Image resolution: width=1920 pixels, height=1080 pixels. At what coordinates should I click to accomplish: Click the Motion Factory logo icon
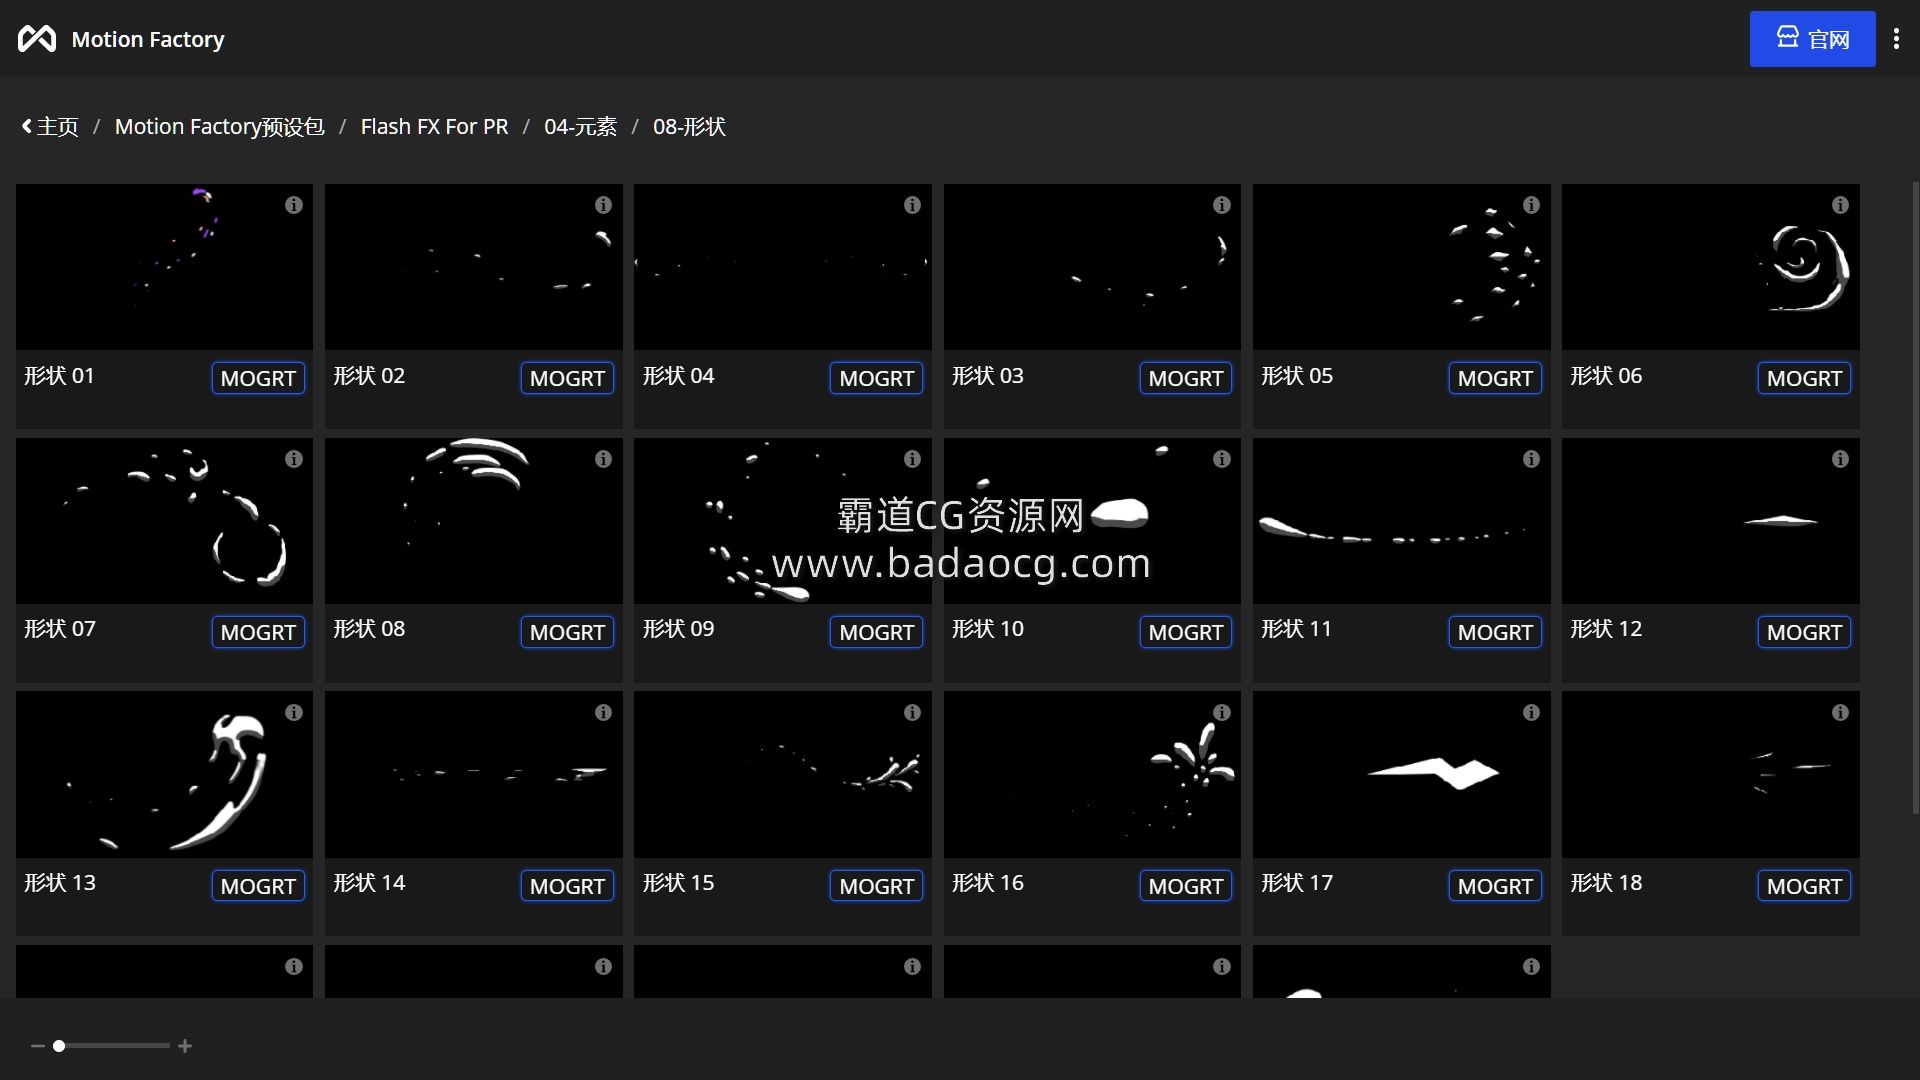tap(37, 39)
